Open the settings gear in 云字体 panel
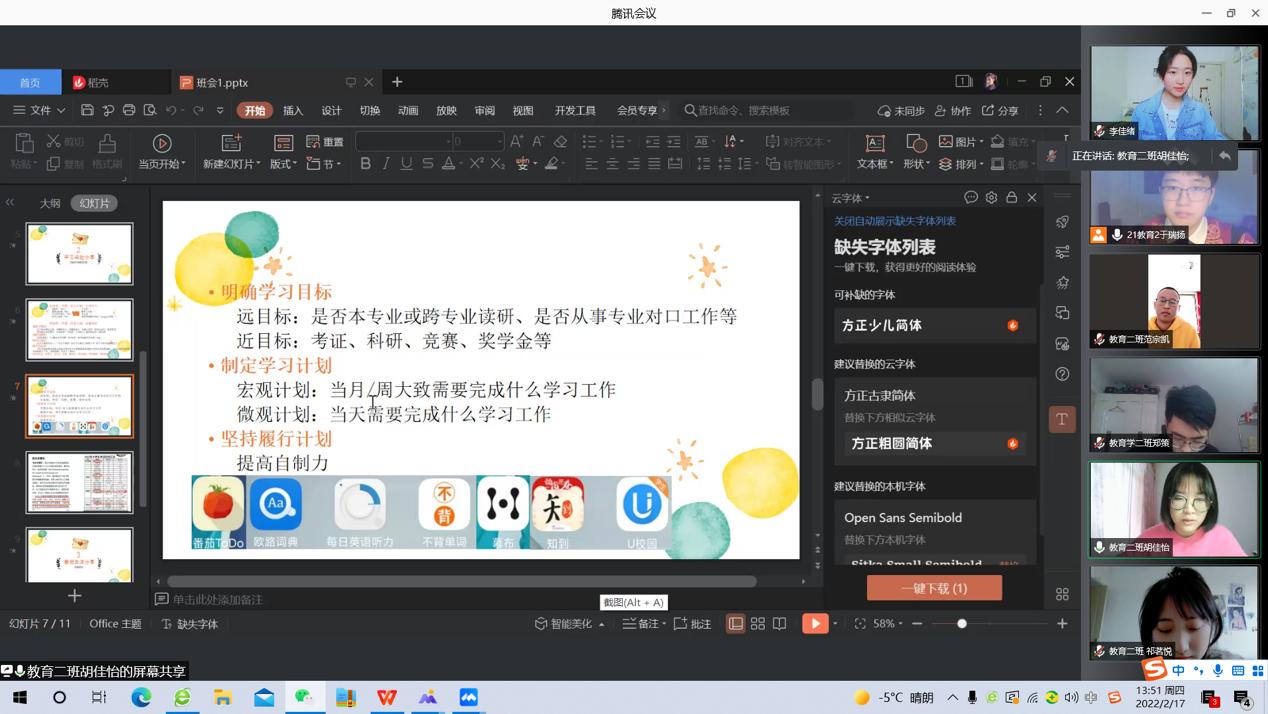Viewport: 1268px width, 714px height. [x=991, y=198]
